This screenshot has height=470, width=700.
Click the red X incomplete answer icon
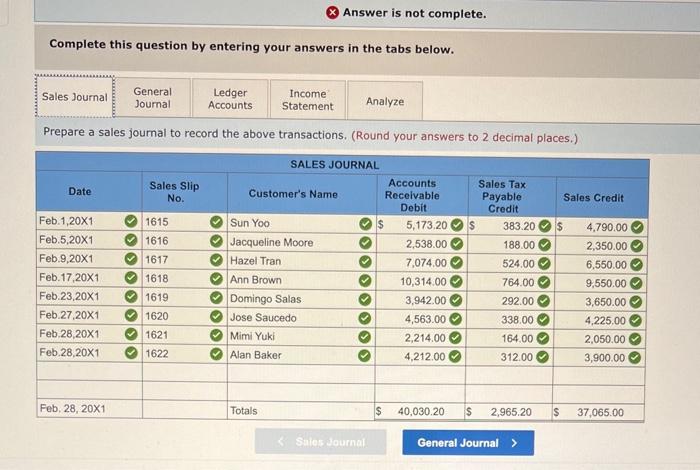point(332,12)
